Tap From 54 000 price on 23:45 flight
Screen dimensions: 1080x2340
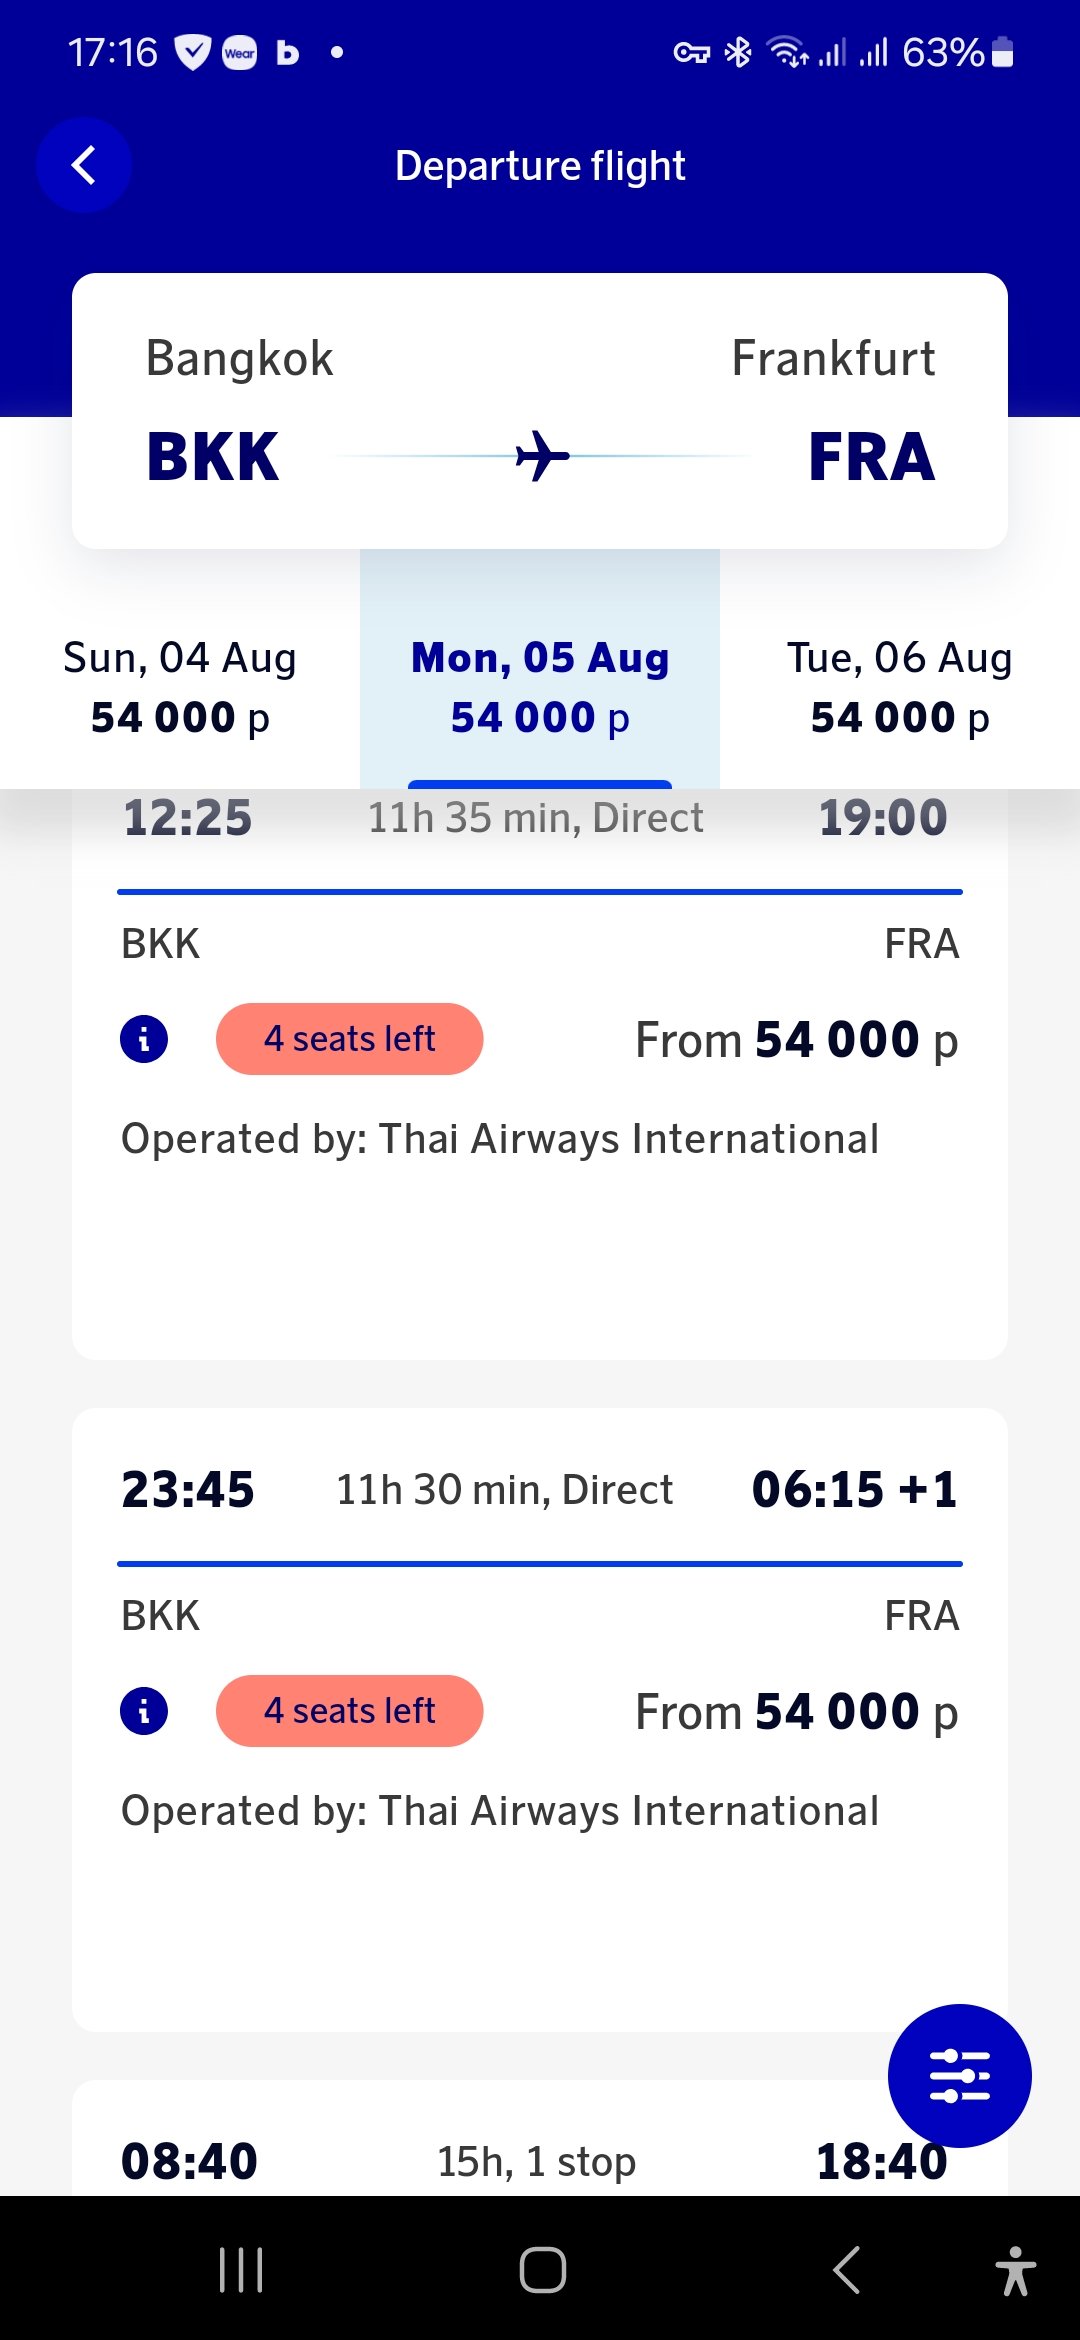click(796, 1711)
